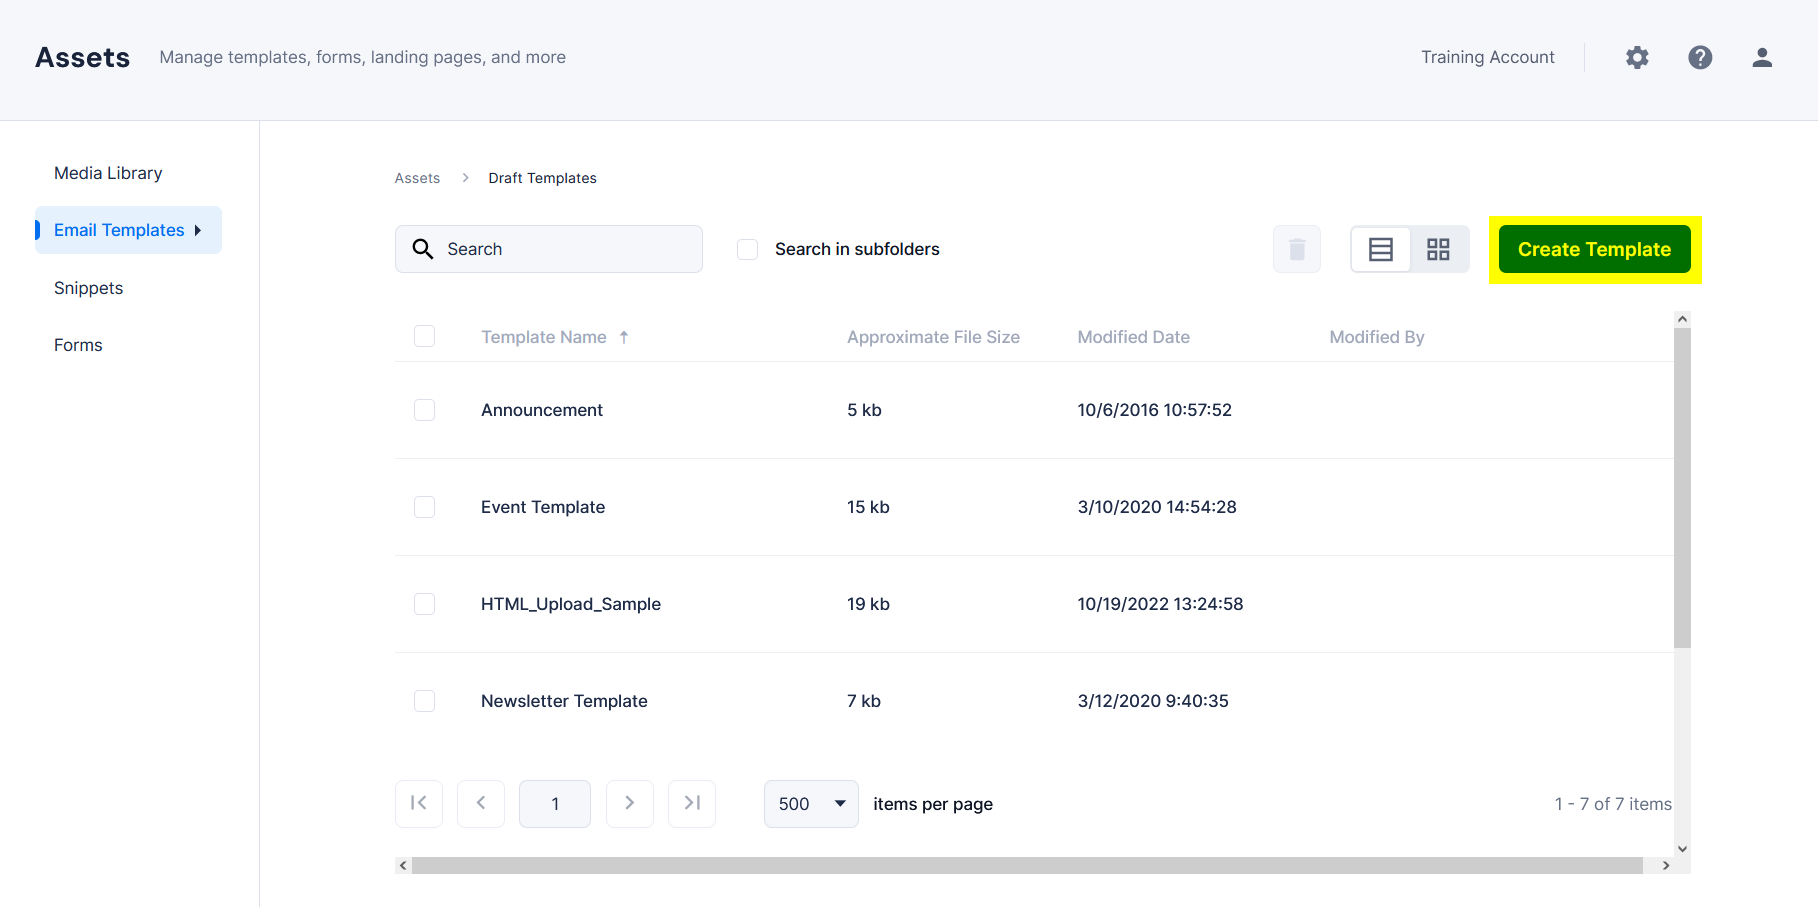Click the vertical scrollbar thumb

(x=1682, y=488)
